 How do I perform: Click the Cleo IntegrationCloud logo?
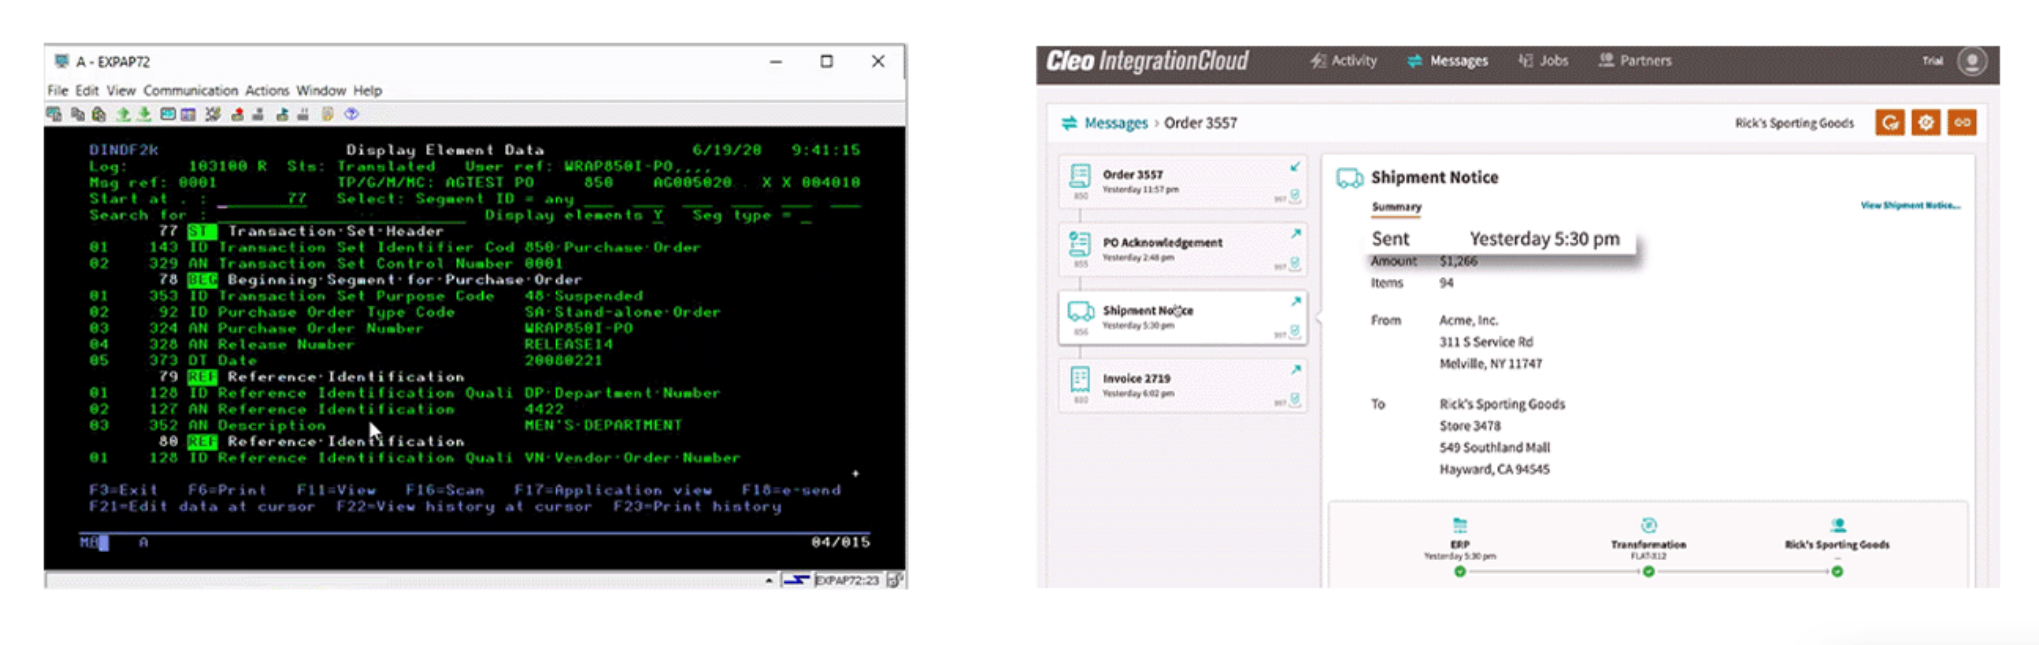1147,61
